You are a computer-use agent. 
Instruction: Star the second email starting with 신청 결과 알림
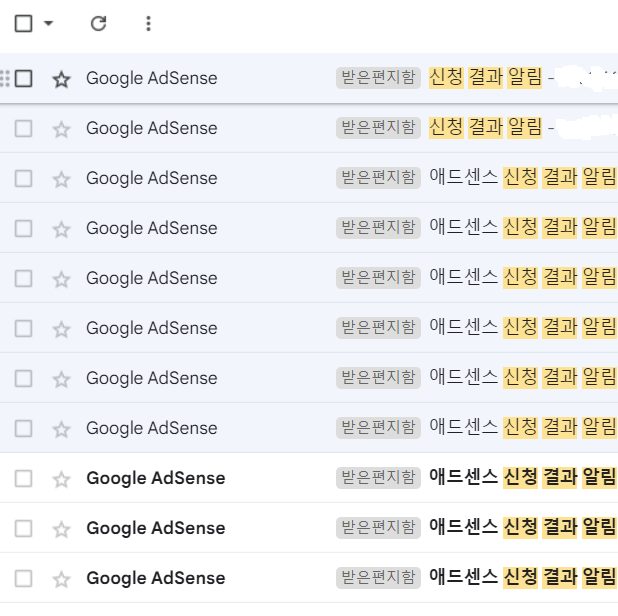61,129
